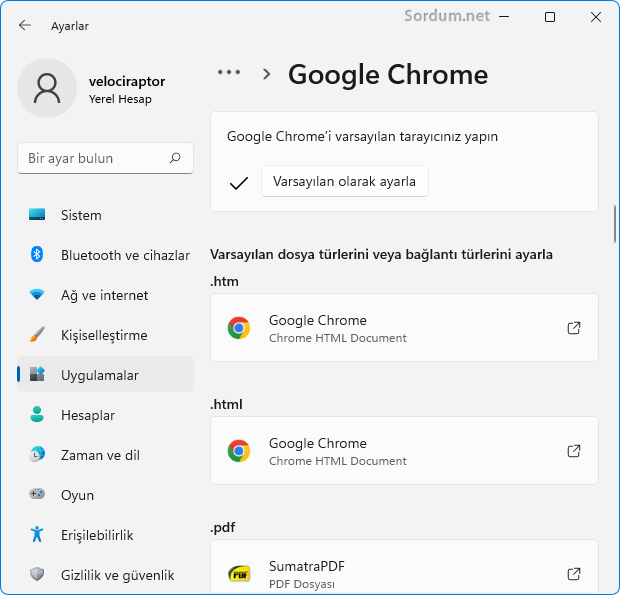620x595 pixels.
Task: Click the Gizlilik shield icon
Action: (x=37, y=574)
